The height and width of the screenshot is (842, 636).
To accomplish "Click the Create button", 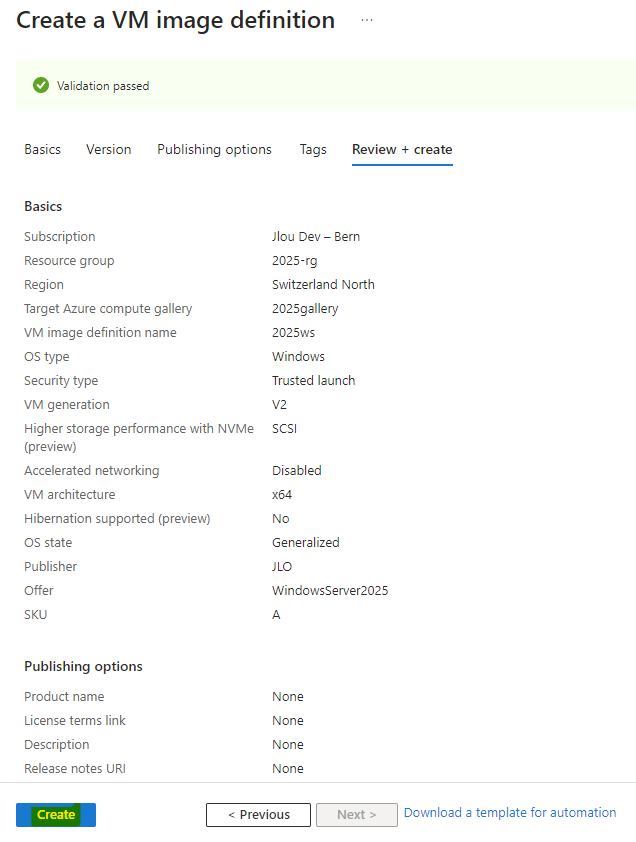I will point(56,815).
